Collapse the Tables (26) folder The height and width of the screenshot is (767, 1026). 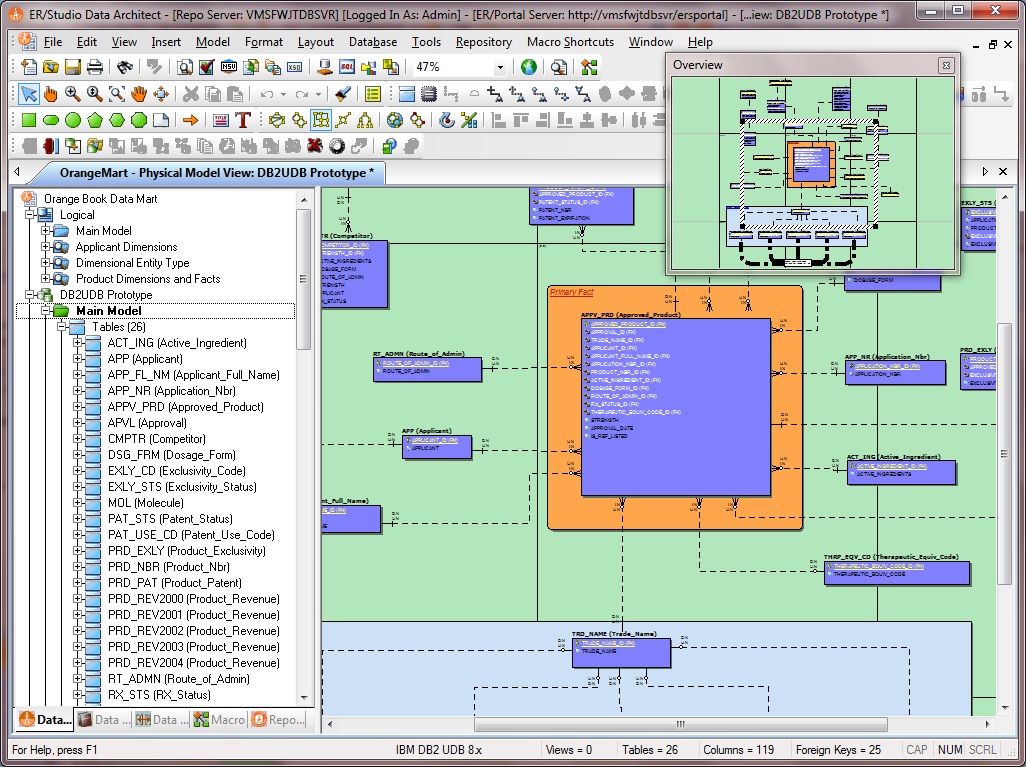click(62, 326)
